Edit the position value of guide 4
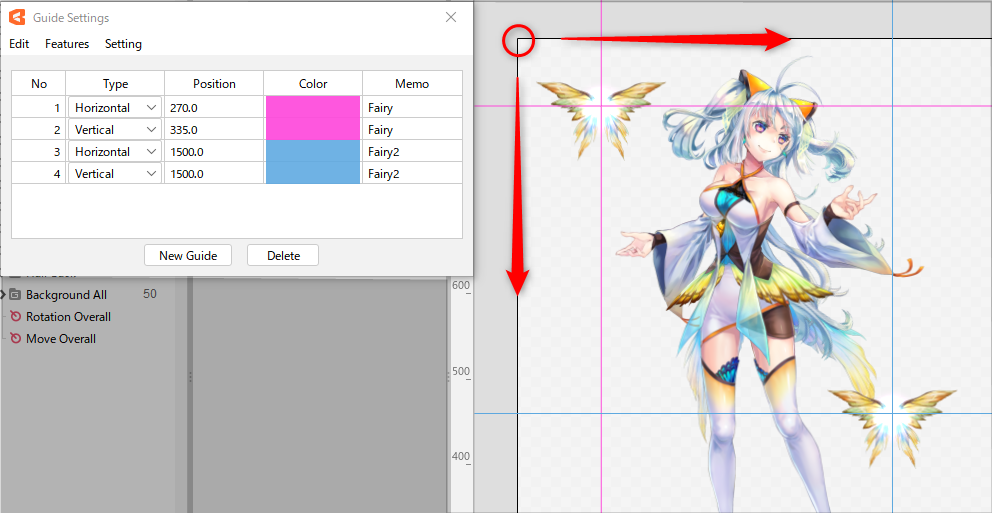 click(x=214, y=174)
